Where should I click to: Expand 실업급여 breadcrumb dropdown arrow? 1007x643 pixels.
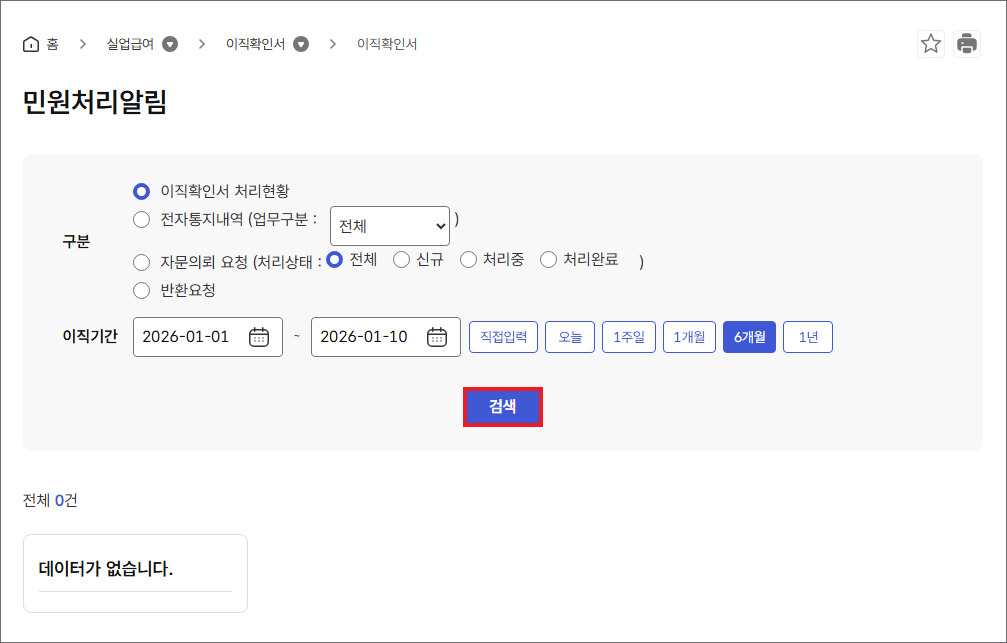coord(170,44)
